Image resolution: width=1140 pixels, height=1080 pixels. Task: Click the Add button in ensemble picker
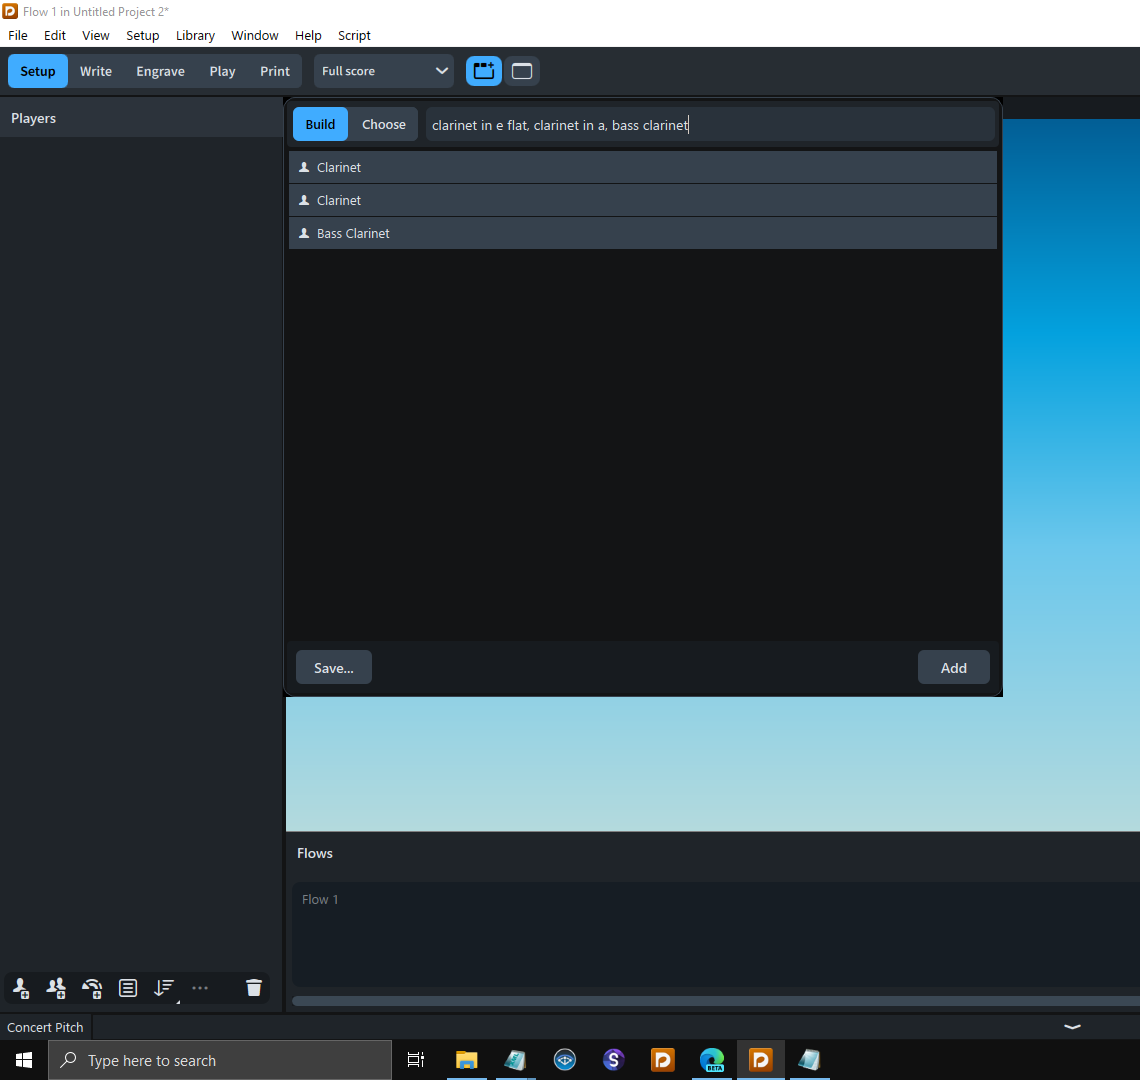coord(953,668)
